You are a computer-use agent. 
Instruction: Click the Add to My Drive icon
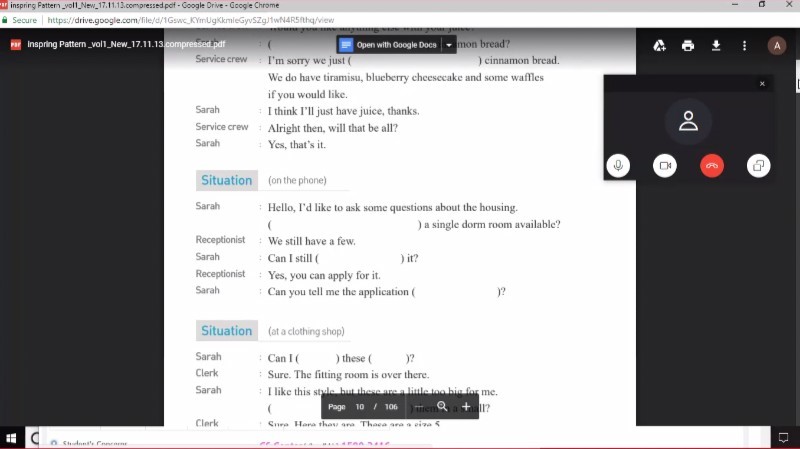[x=659, y=46]
